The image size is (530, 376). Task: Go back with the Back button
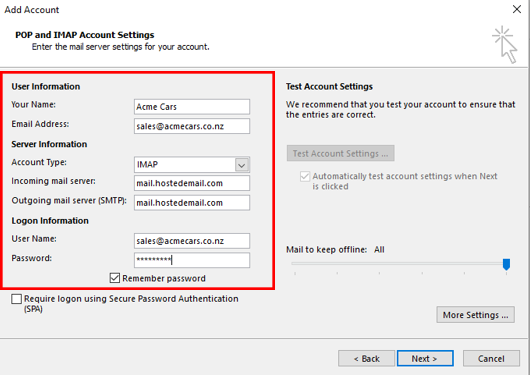click(x=366, y=358)
